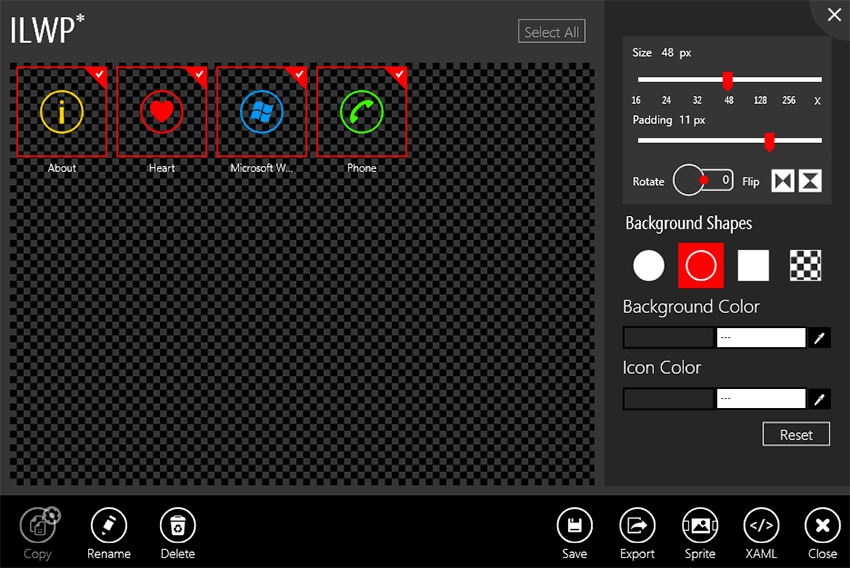Set size to 32 on scale
This screenshot has width=850, height=568.
click(x=697, y=100)
